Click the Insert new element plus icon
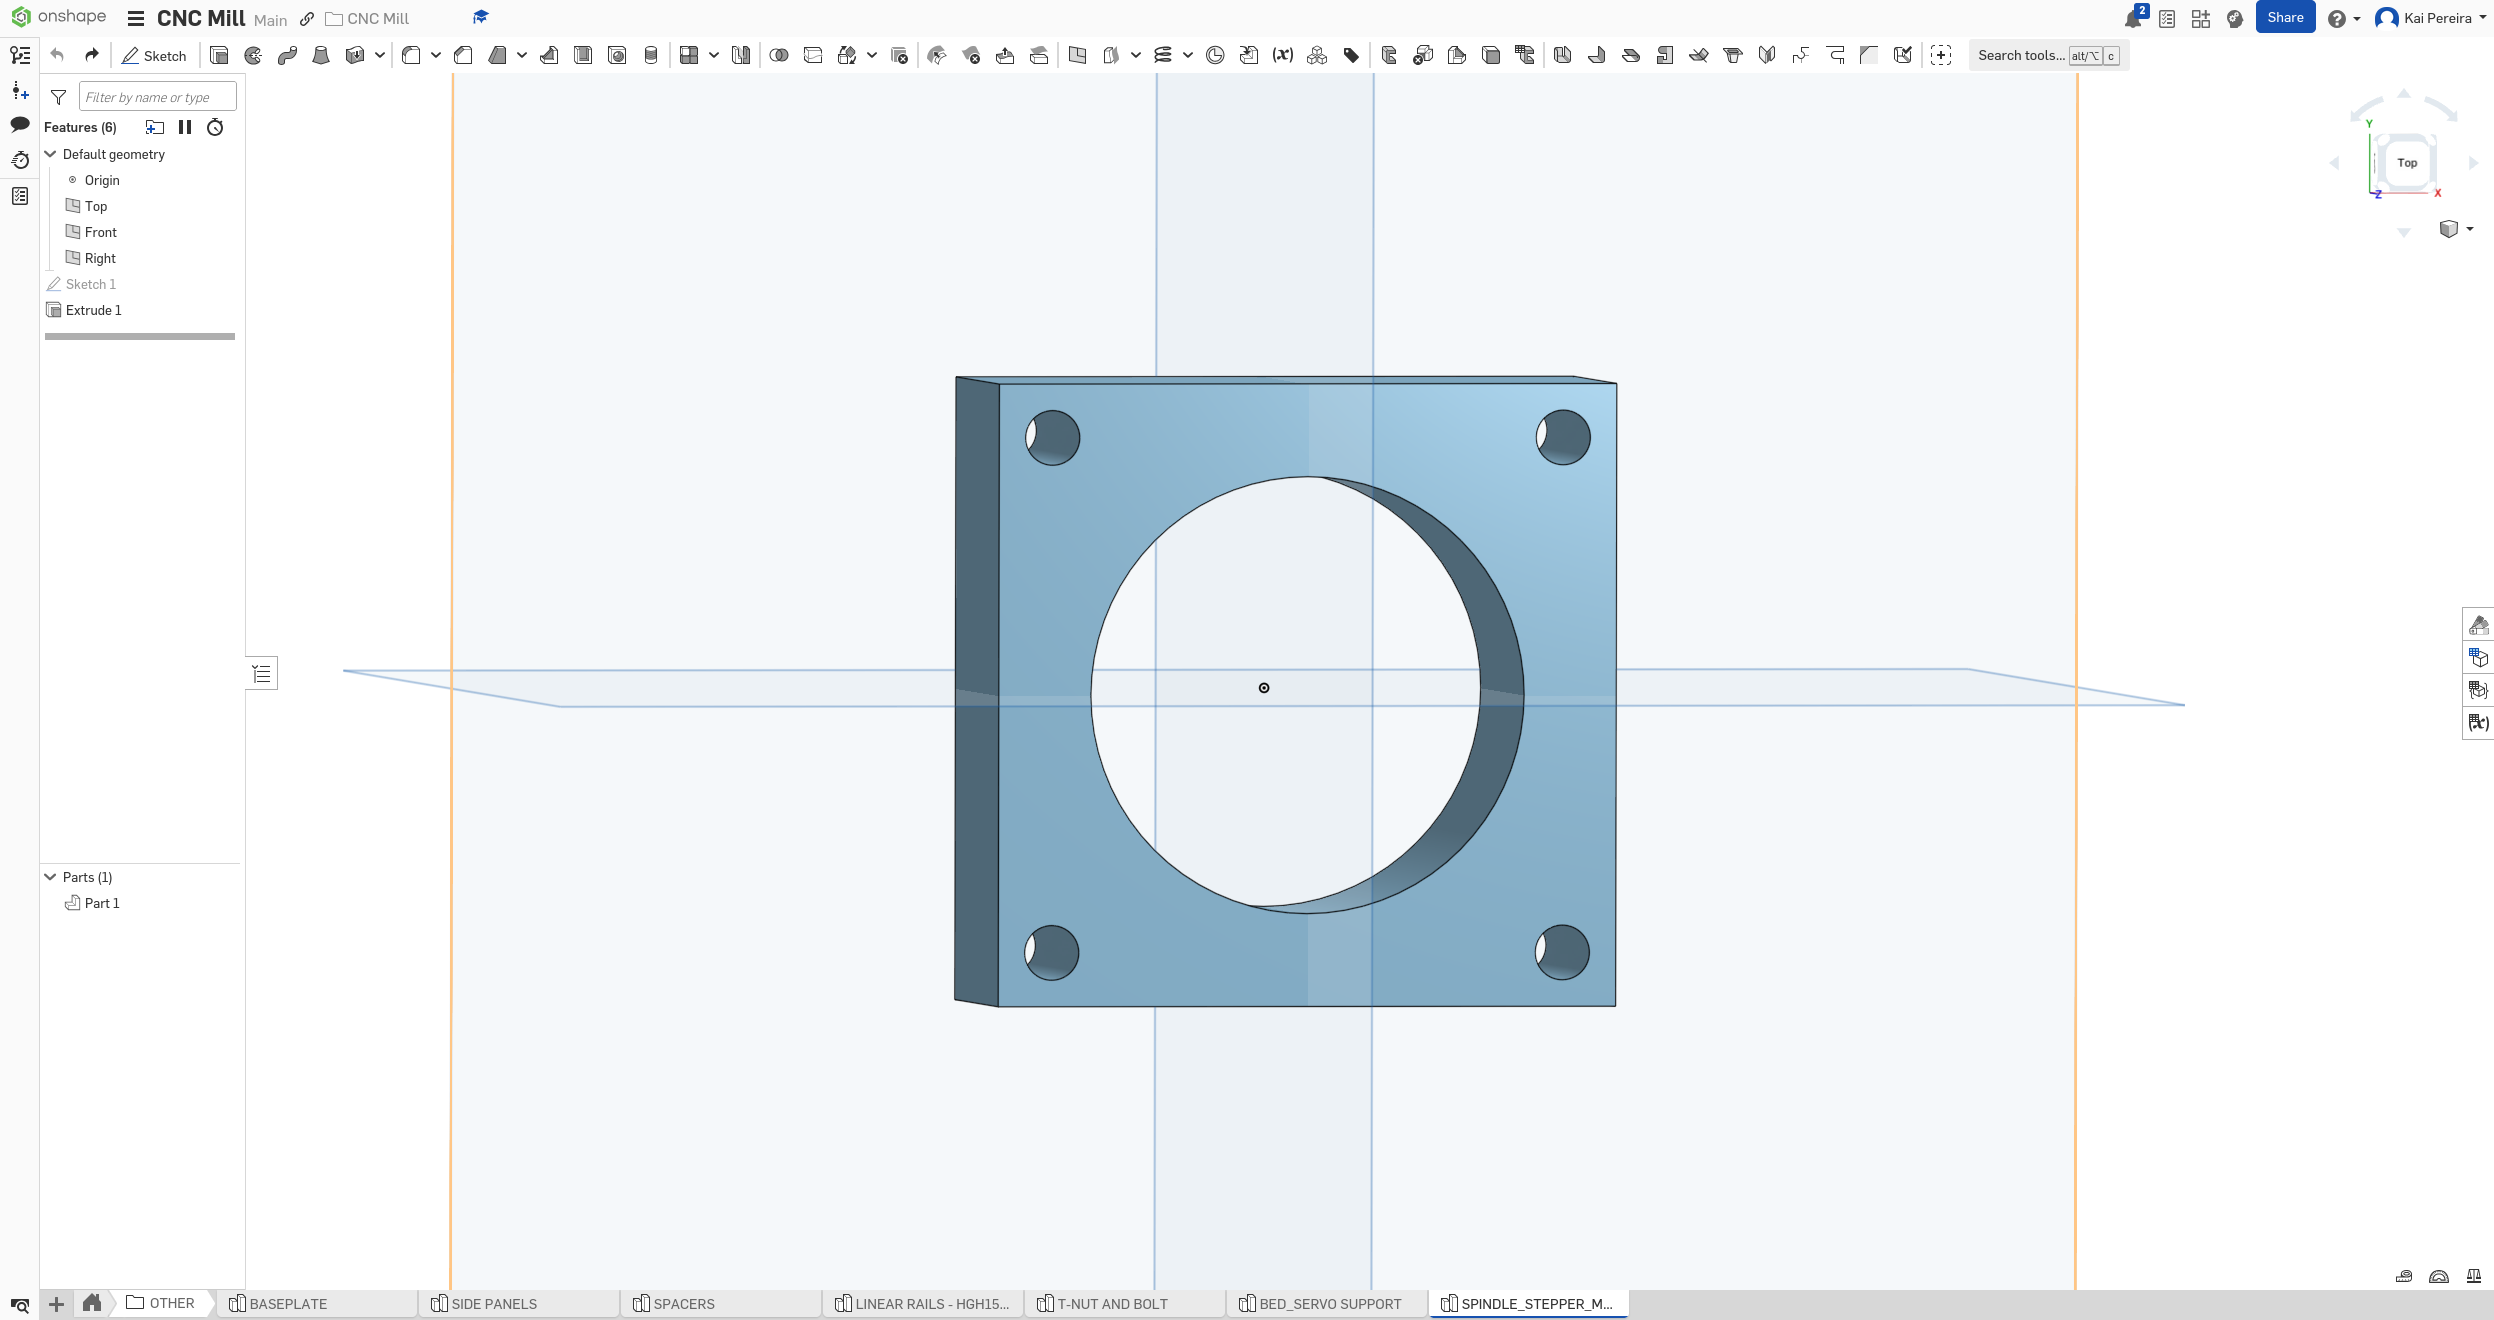2494x1320 pixels. (57, 1304)
